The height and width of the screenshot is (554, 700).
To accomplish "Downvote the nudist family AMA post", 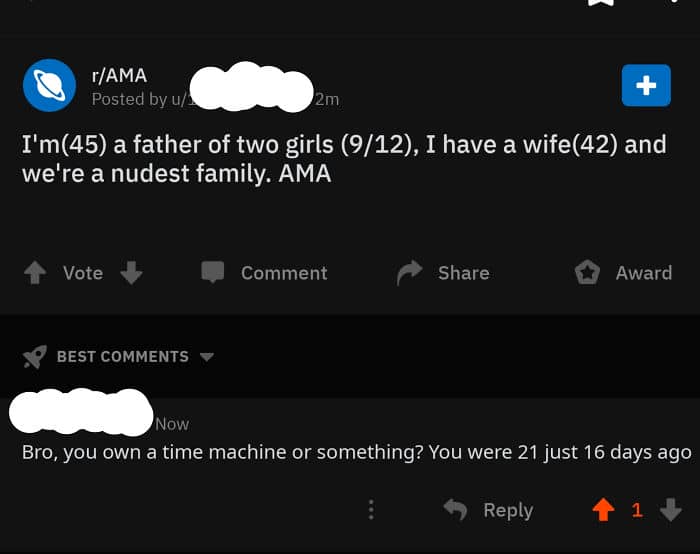I will (x=131, y=273).
